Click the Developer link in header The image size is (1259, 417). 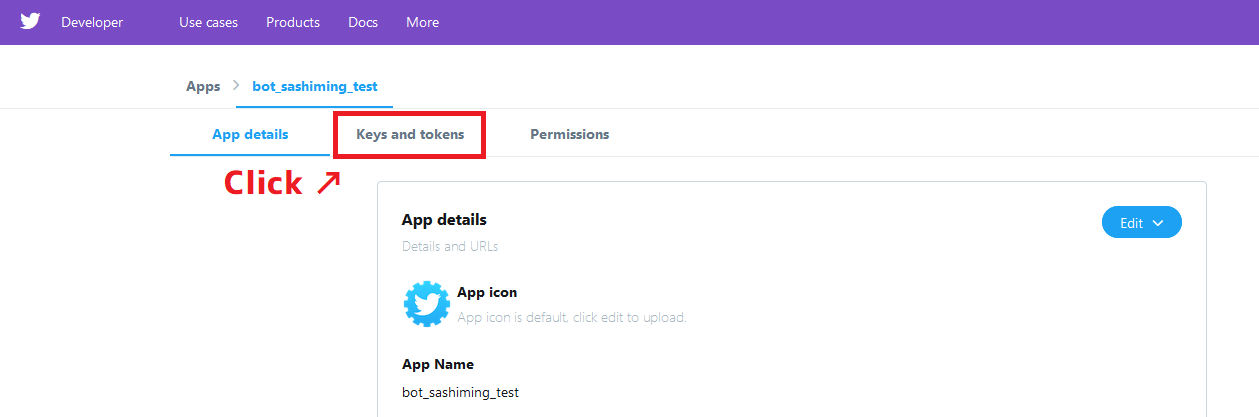(x=92, y=22)
